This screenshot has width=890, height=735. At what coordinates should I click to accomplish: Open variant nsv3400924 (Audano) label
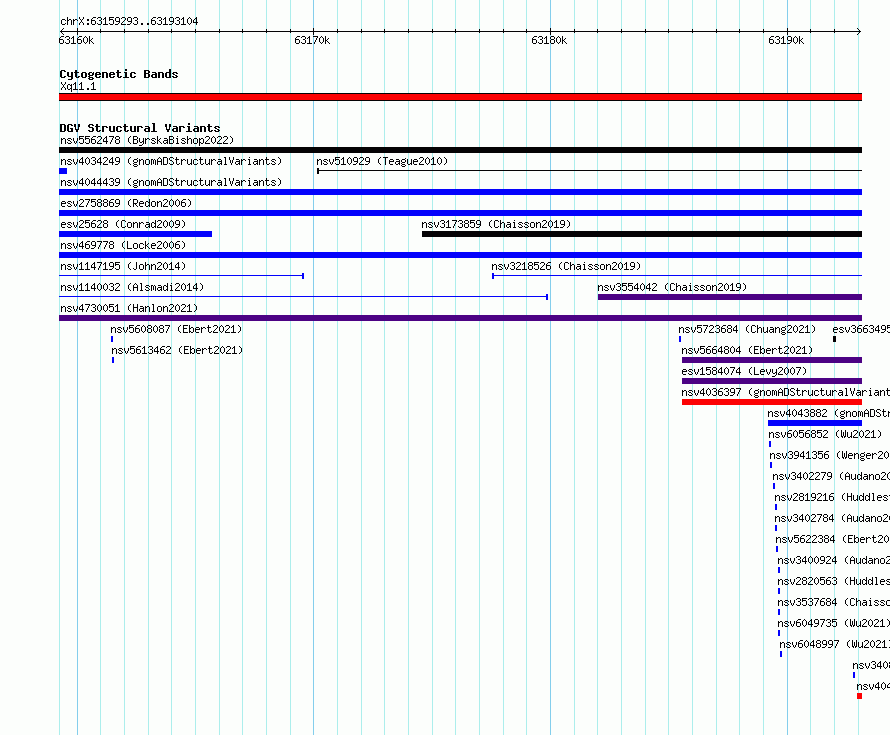833,560
